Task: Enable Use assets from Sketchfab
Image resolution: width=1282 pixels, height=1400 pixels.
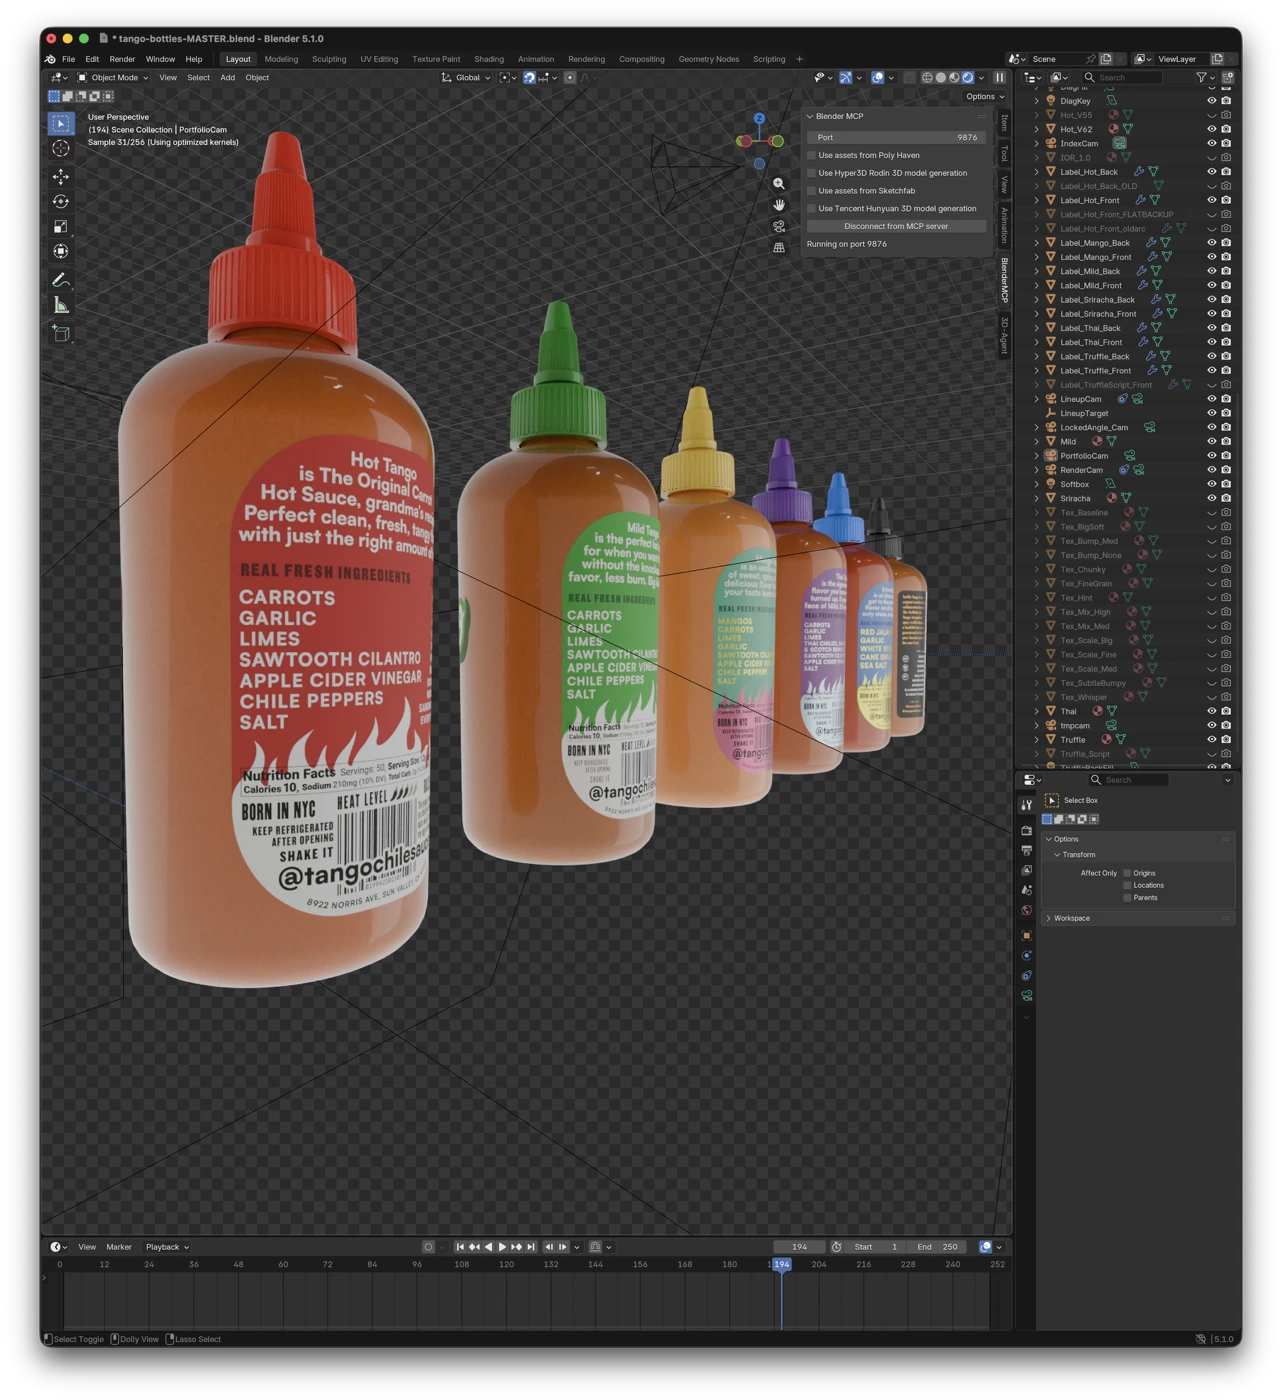Action: (812, 191)
